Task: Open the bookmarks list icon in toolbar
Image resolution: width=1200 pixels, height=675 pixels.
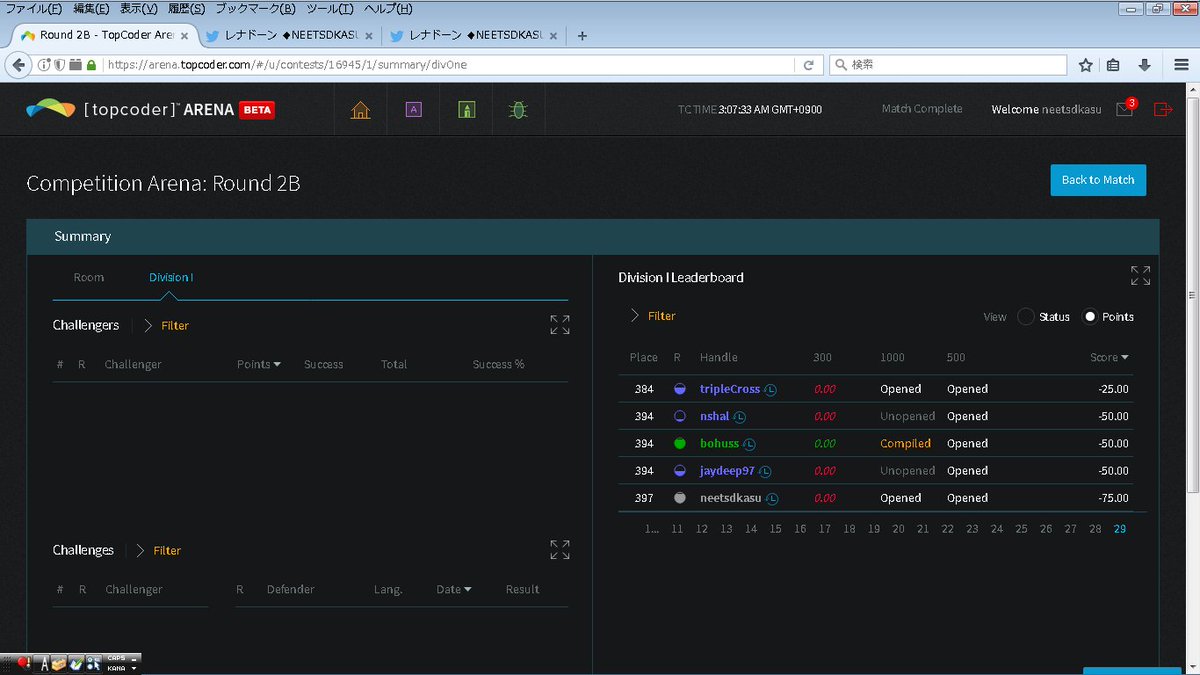Action: pyautogui.click(x=1113, y=65)
